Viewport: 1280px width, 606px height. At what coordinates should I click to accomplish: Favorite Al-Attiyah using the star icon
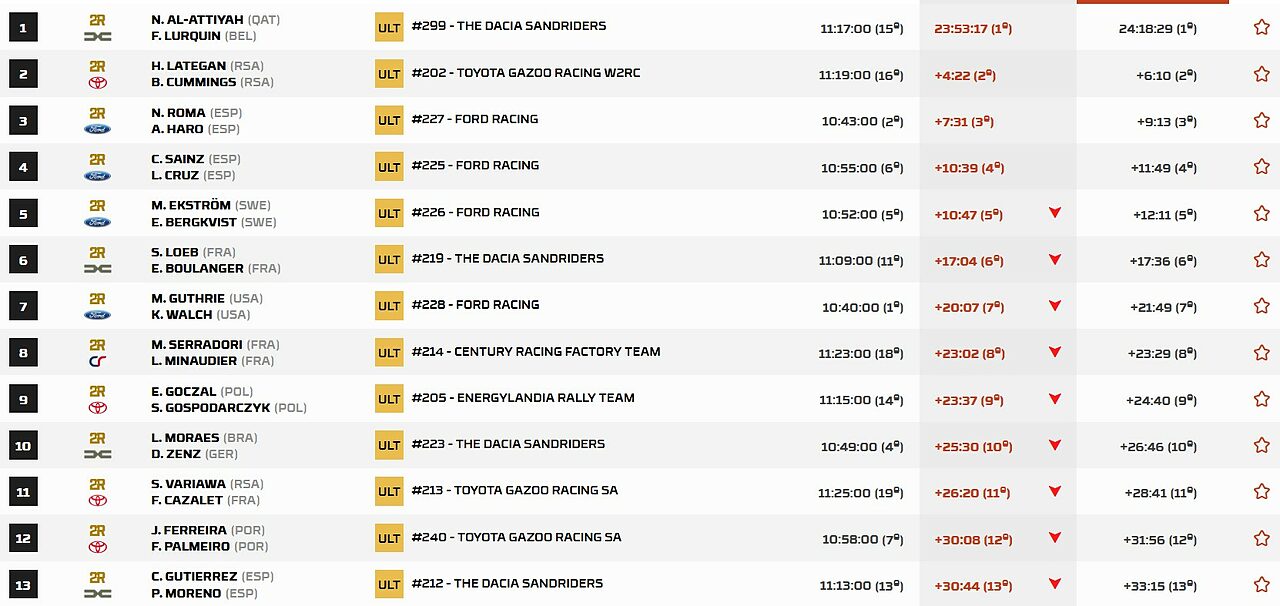click(1261, 26)
